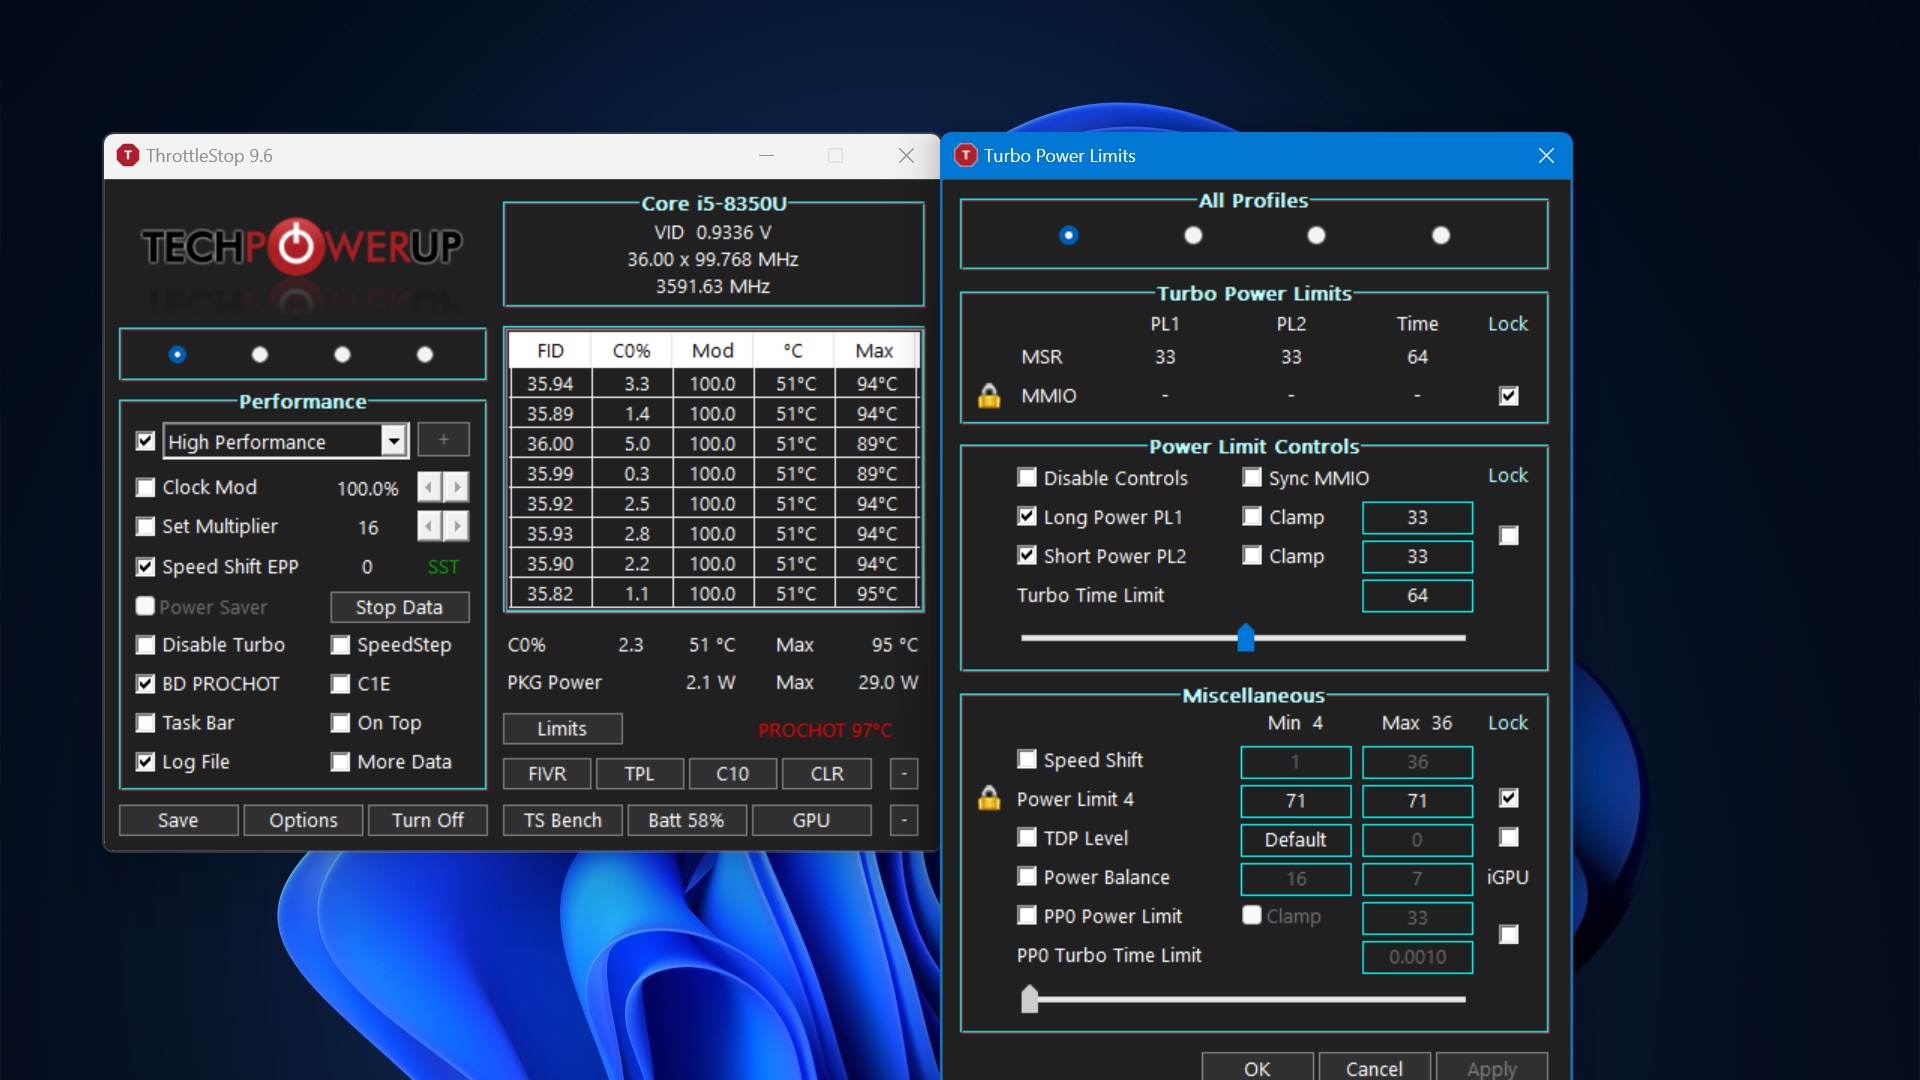Open the Options dialog

[x=303, y=820]
